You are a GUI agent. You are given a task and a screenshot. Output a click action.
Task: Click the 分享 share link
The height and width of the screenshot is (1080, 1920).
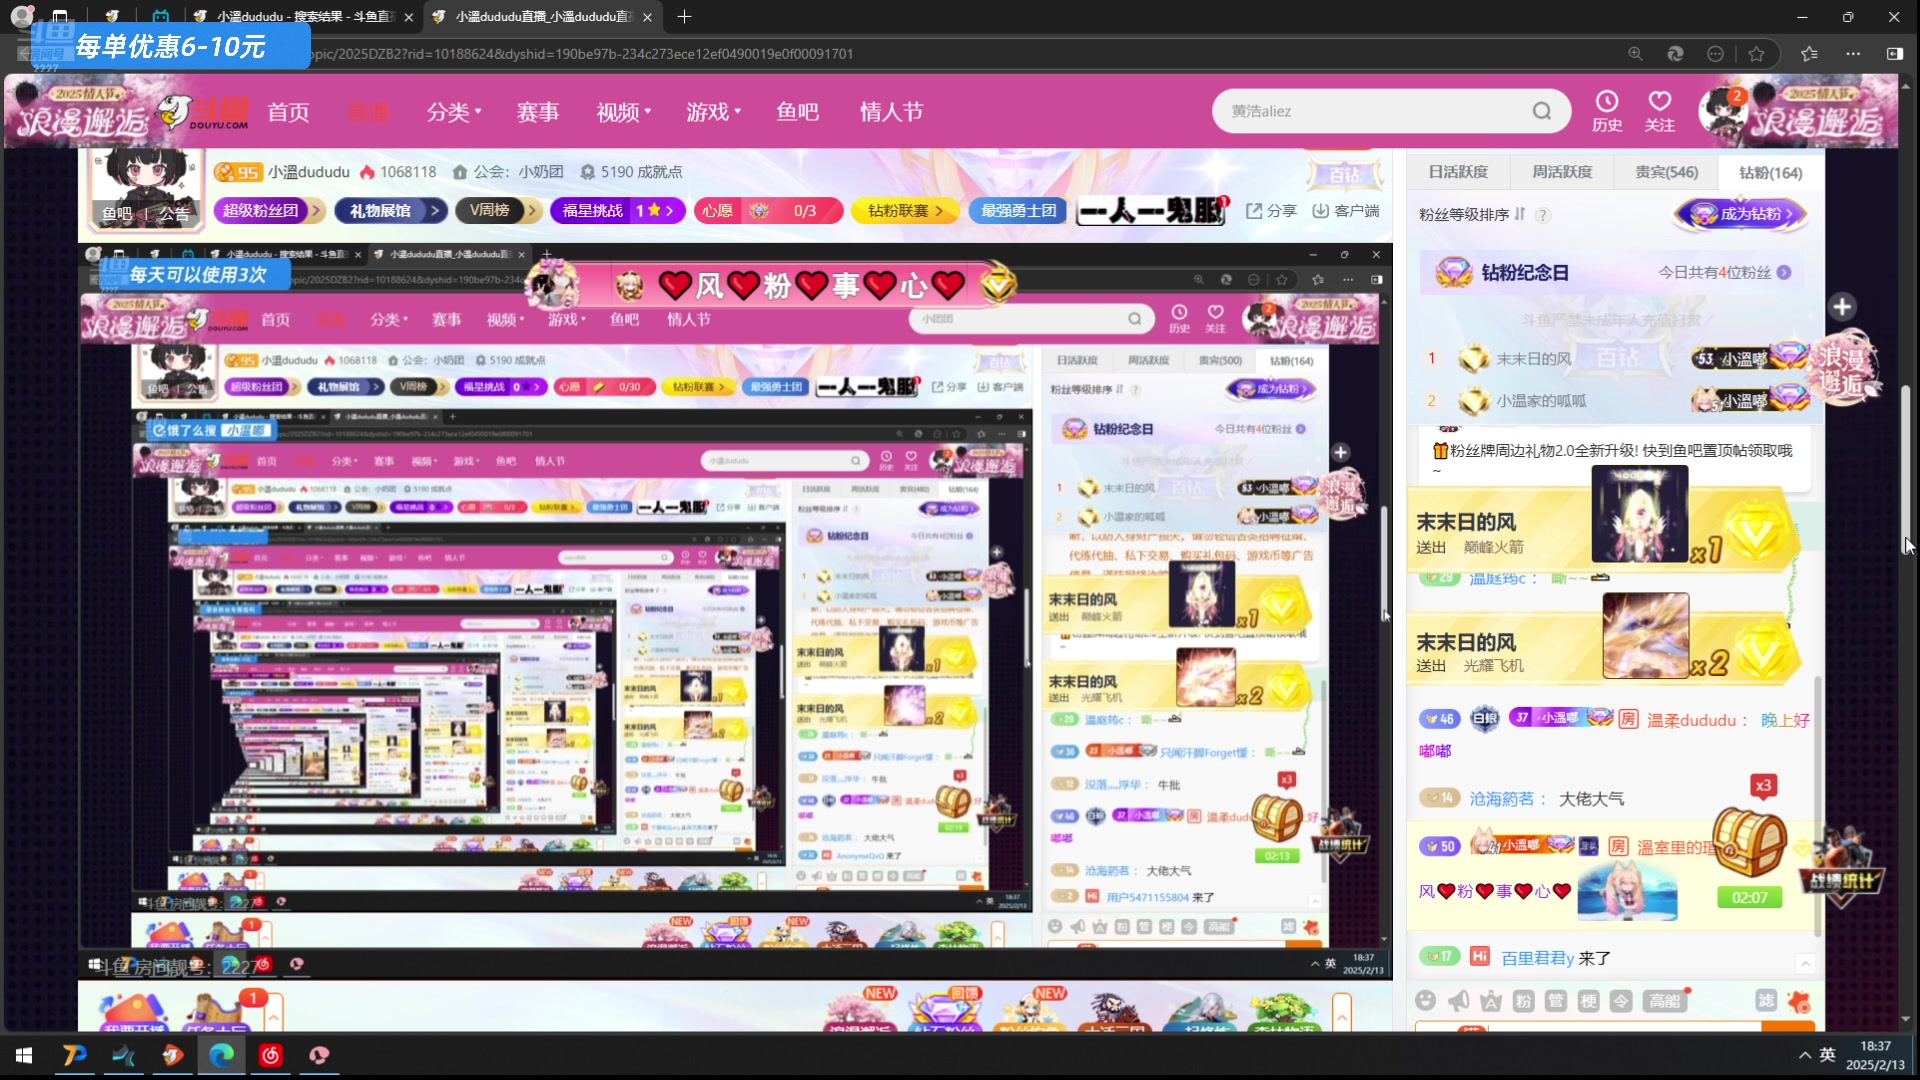1271,210
